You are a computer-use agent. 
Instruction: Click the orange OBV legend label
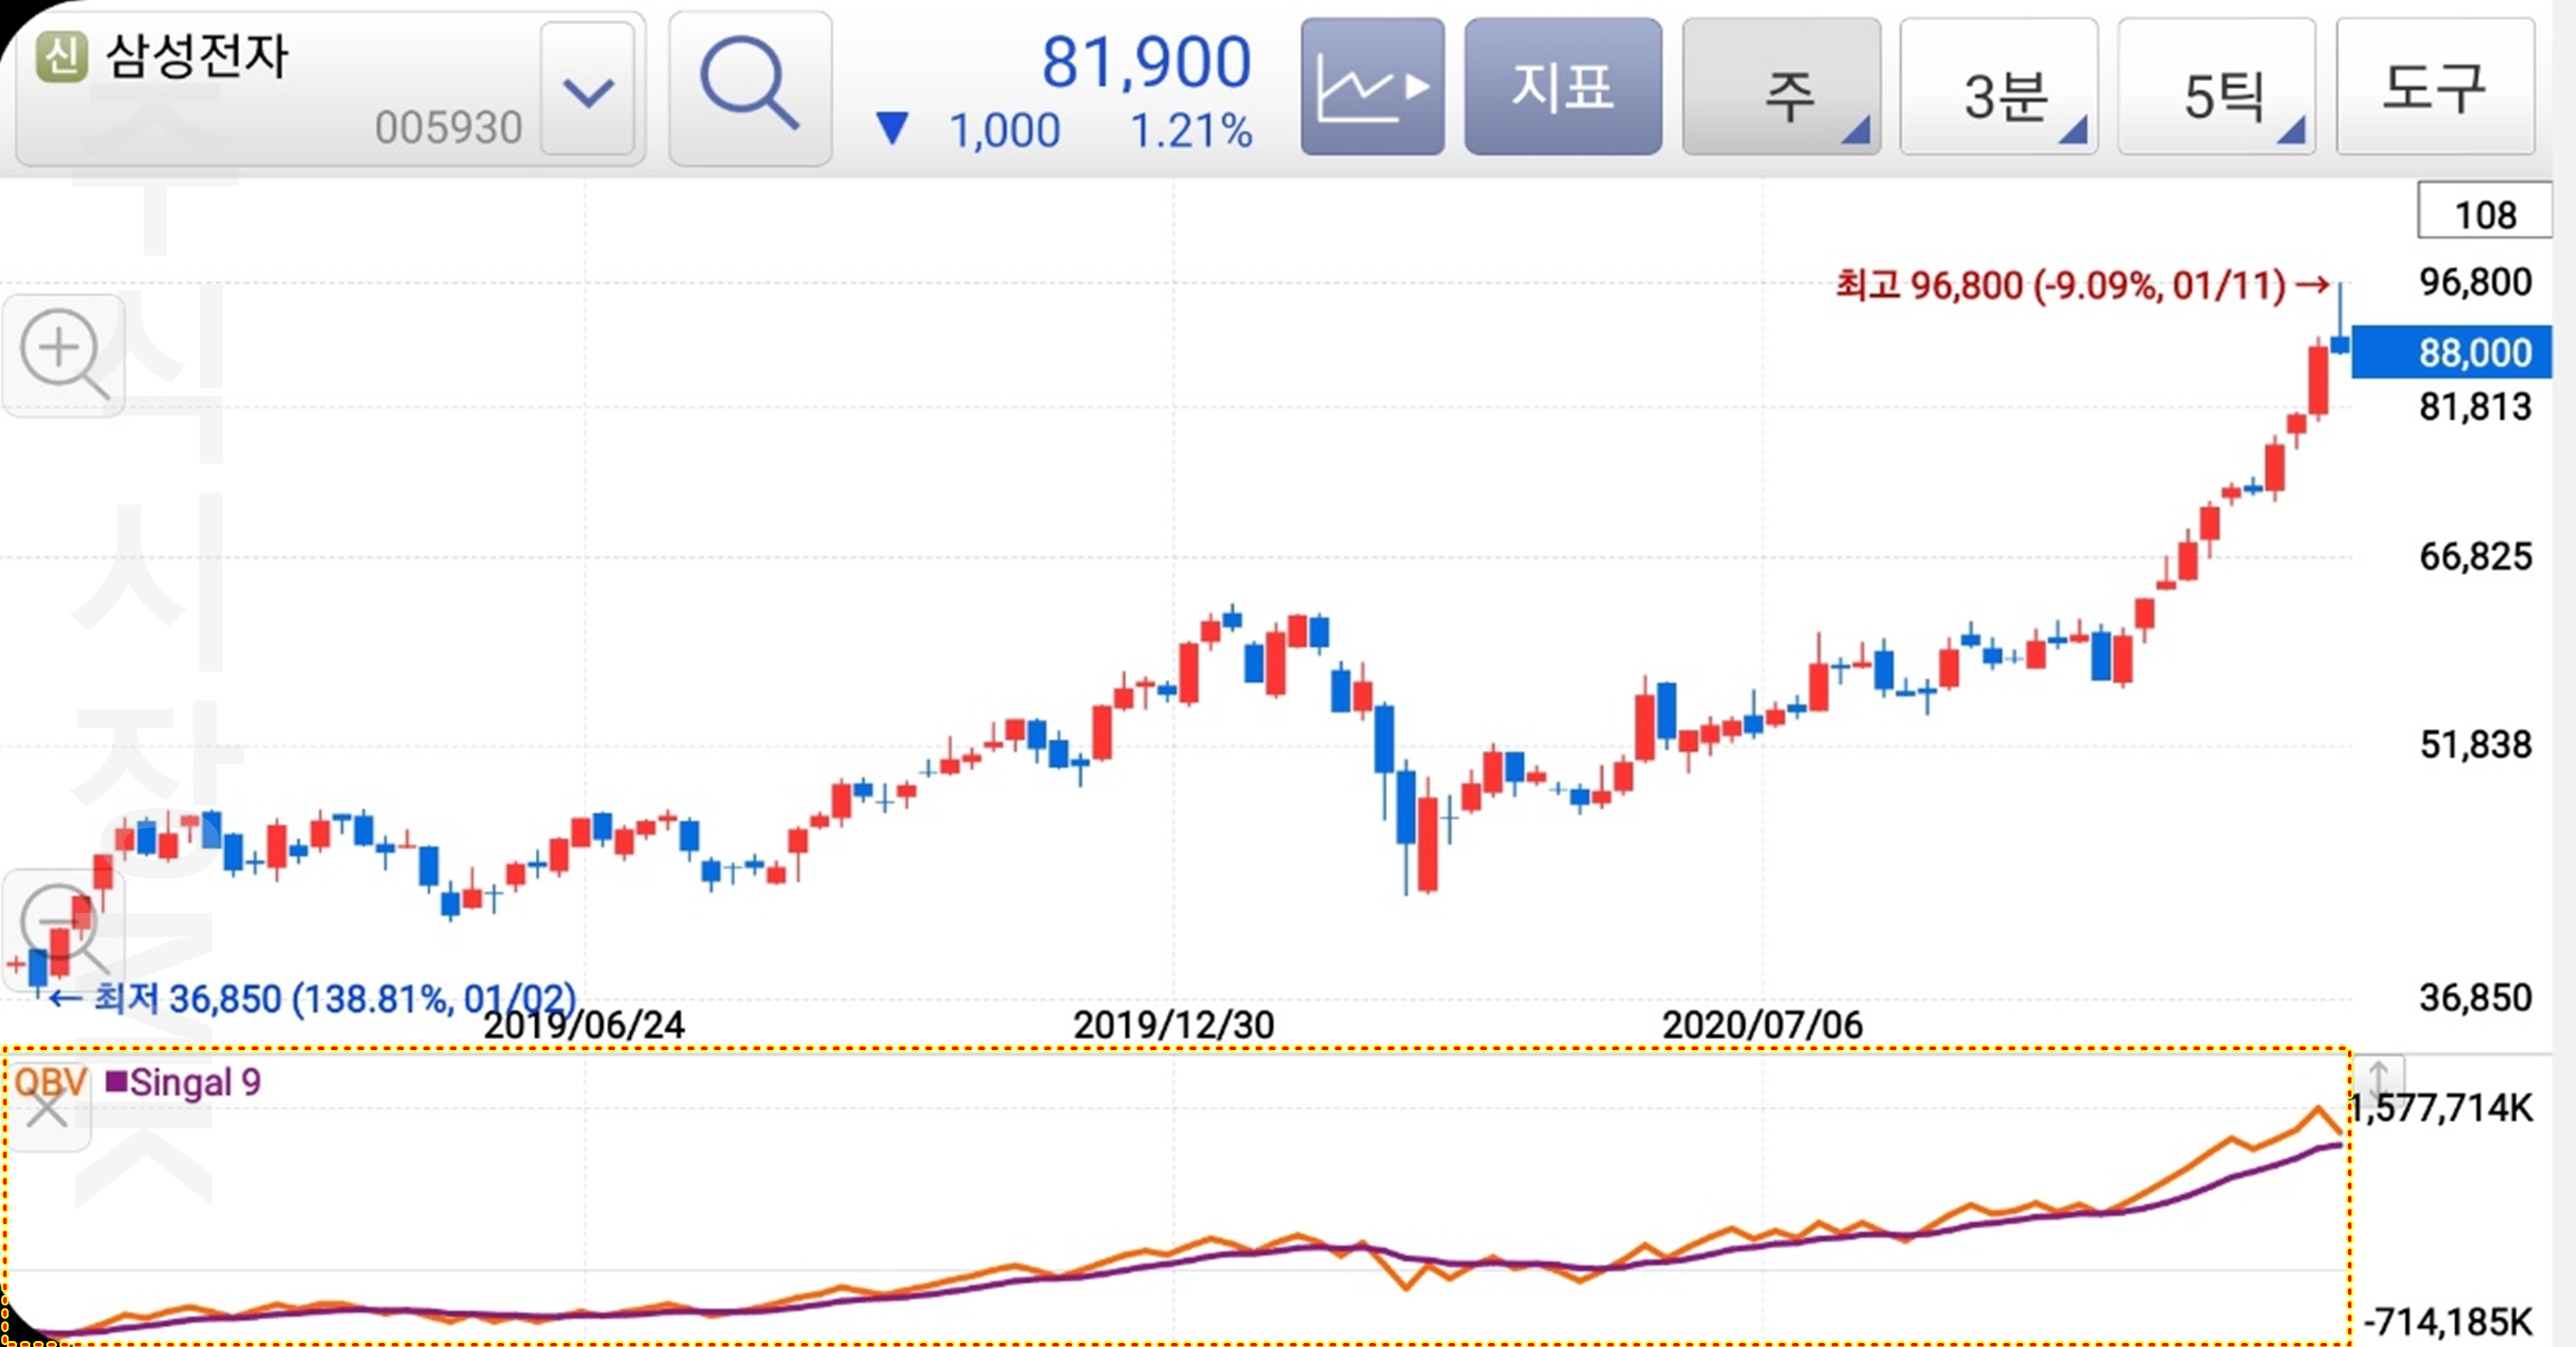[x=50, y=1081]
